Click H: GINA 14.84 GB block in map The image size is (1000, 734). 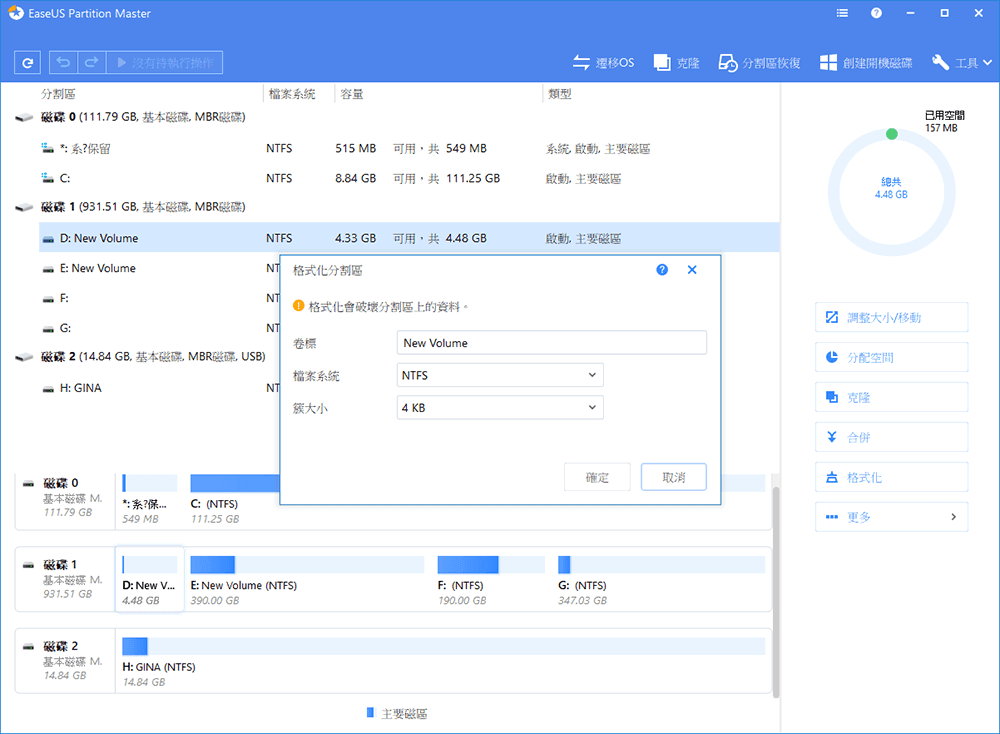(x=443, y=662)
